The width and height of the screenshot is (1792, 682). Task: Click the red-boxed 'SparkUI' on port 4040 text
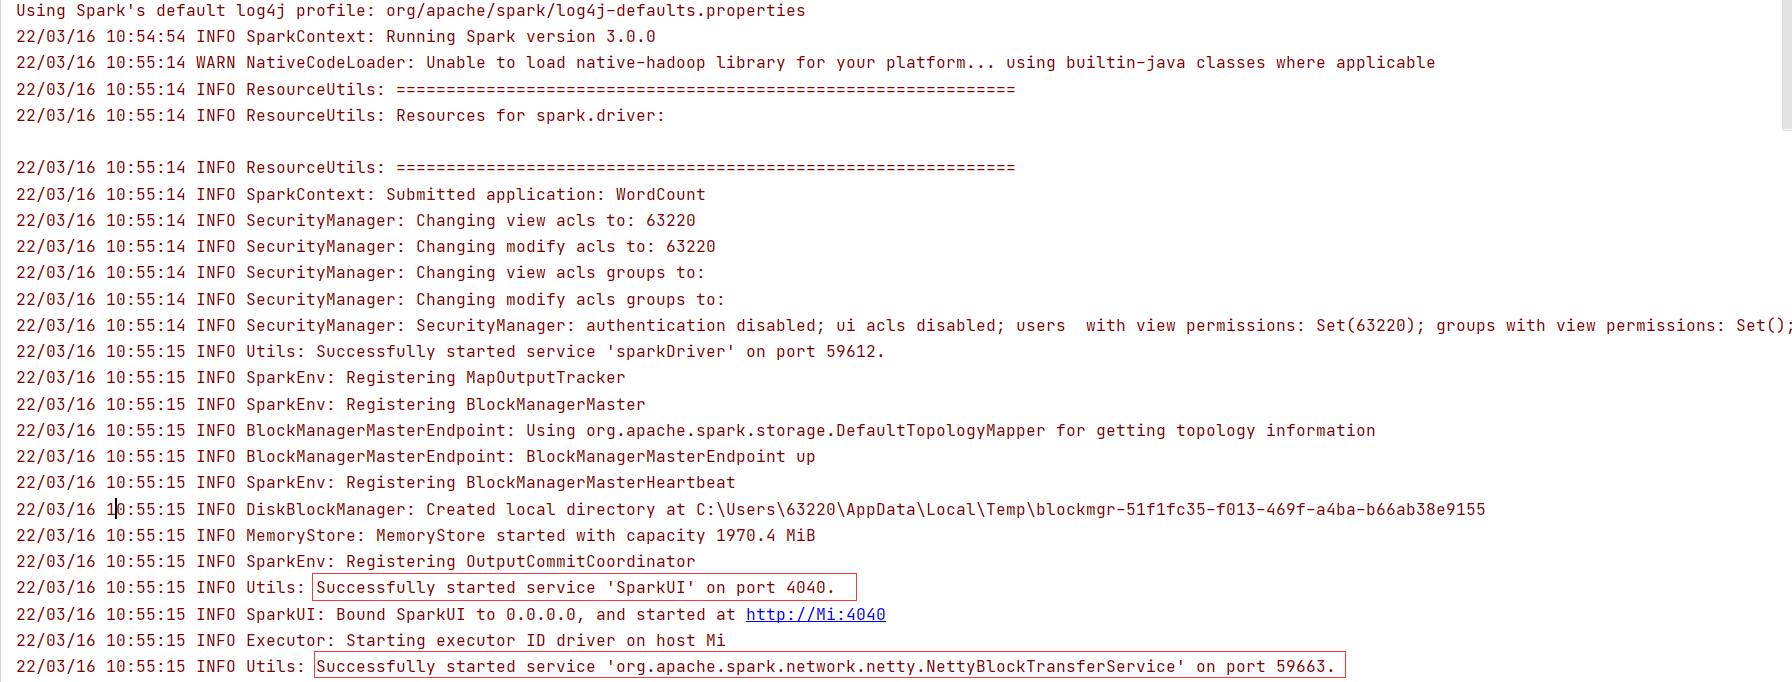coord(584,588)
